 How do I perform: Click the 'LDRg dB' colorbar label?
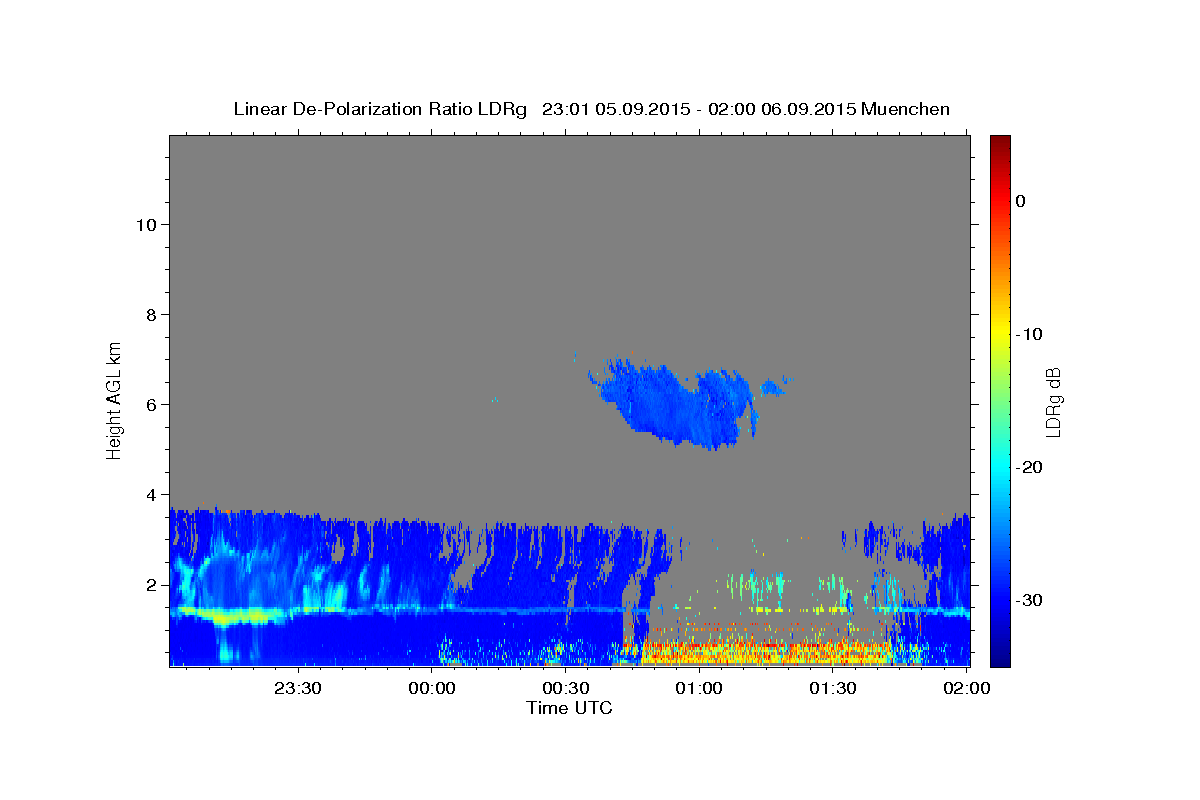(1052, 402)
